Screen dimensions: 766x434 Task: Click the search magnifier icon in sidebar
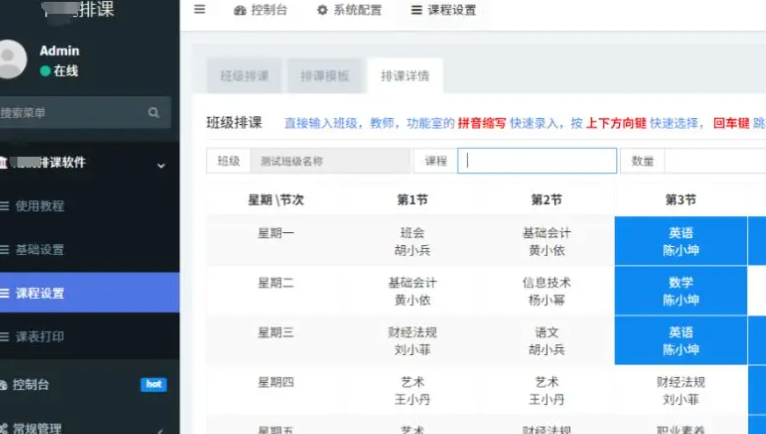(x=154, y=113)
